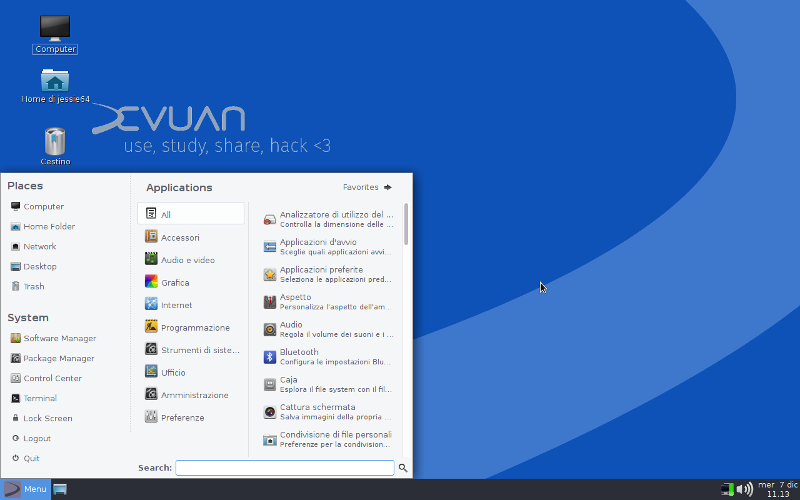Launch Caja file manager
Viewport: 800px width, 500px height.
[328, 384]
